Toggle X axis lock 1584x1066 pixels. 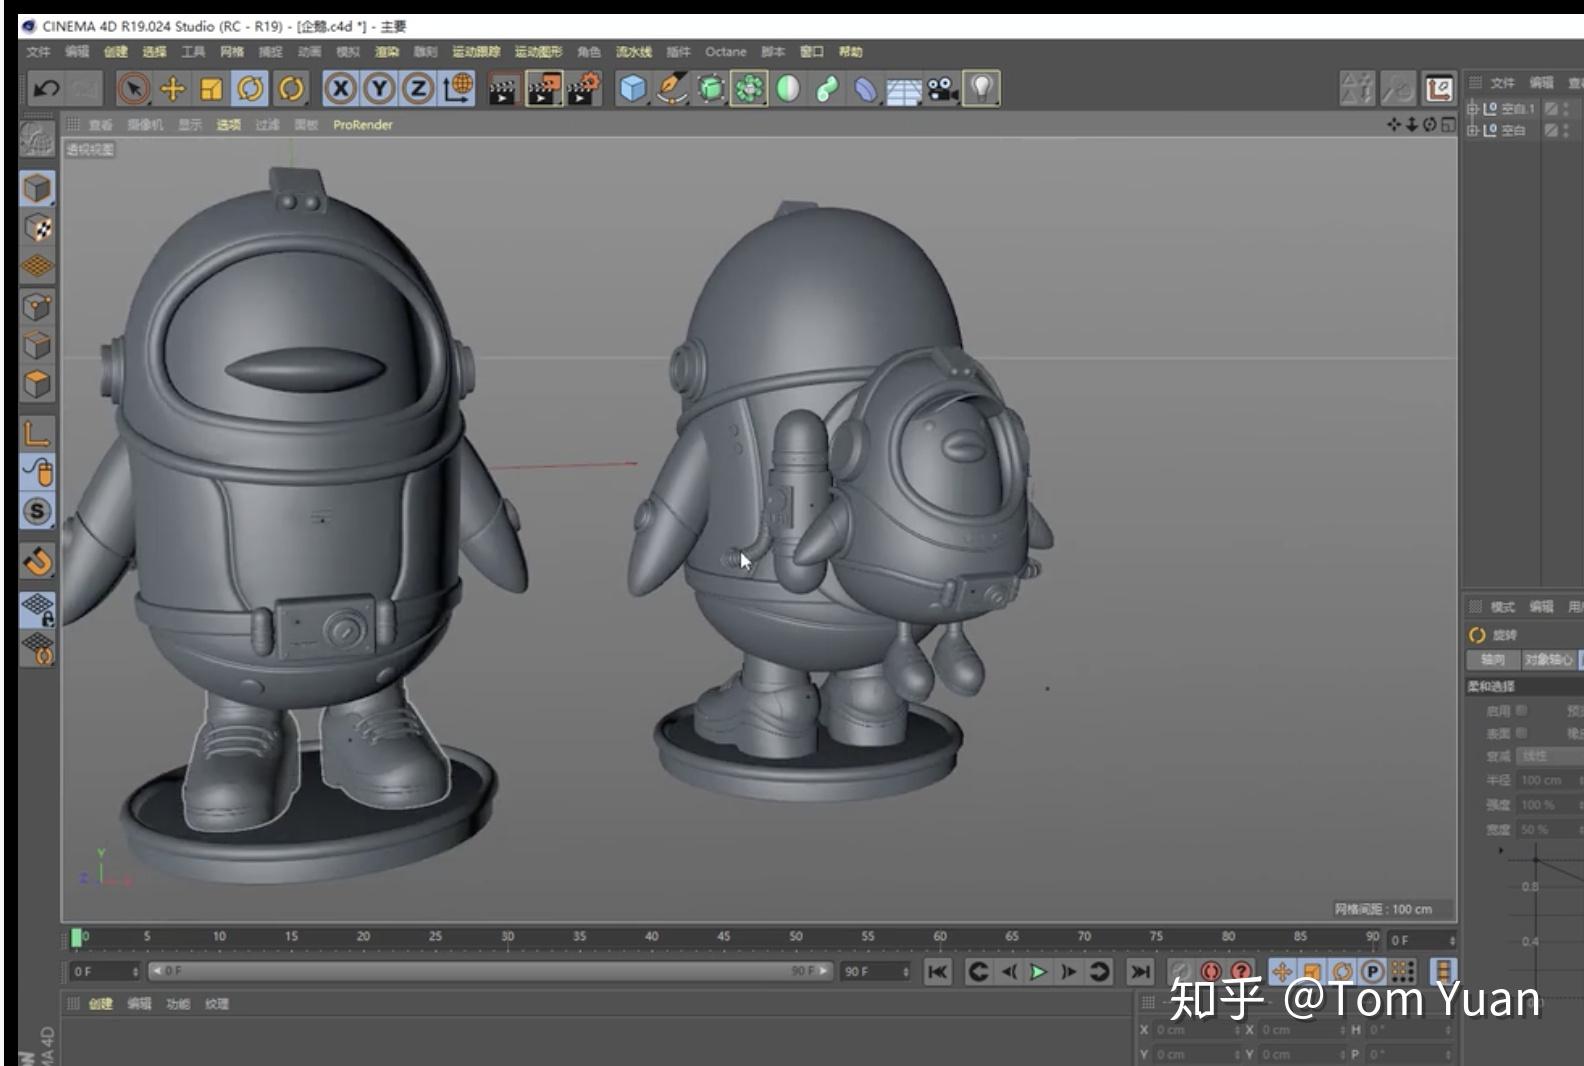tap(340, 89)
